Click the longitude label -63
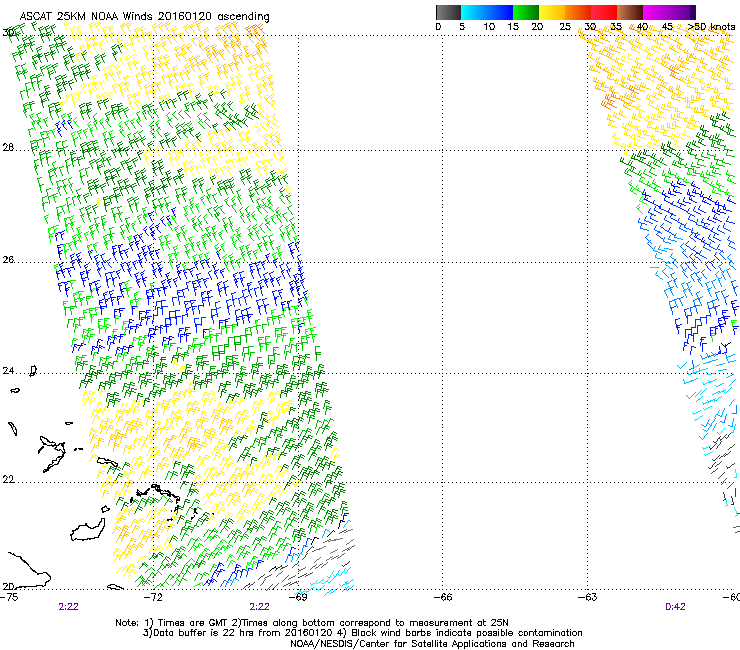Viewport: 740px width, 650px height. click(588, 597)
